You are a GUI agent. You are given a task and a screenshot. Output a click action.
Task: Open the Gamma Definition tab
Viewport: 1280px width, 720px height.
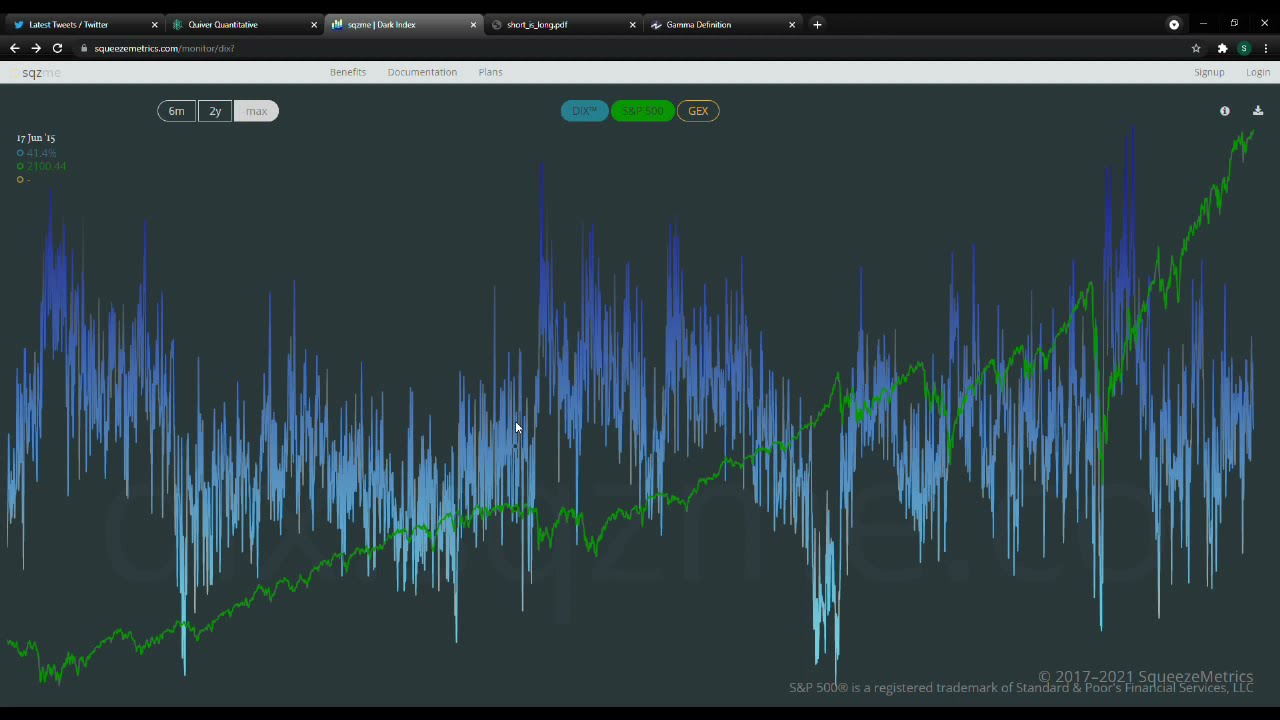[722, 25]
